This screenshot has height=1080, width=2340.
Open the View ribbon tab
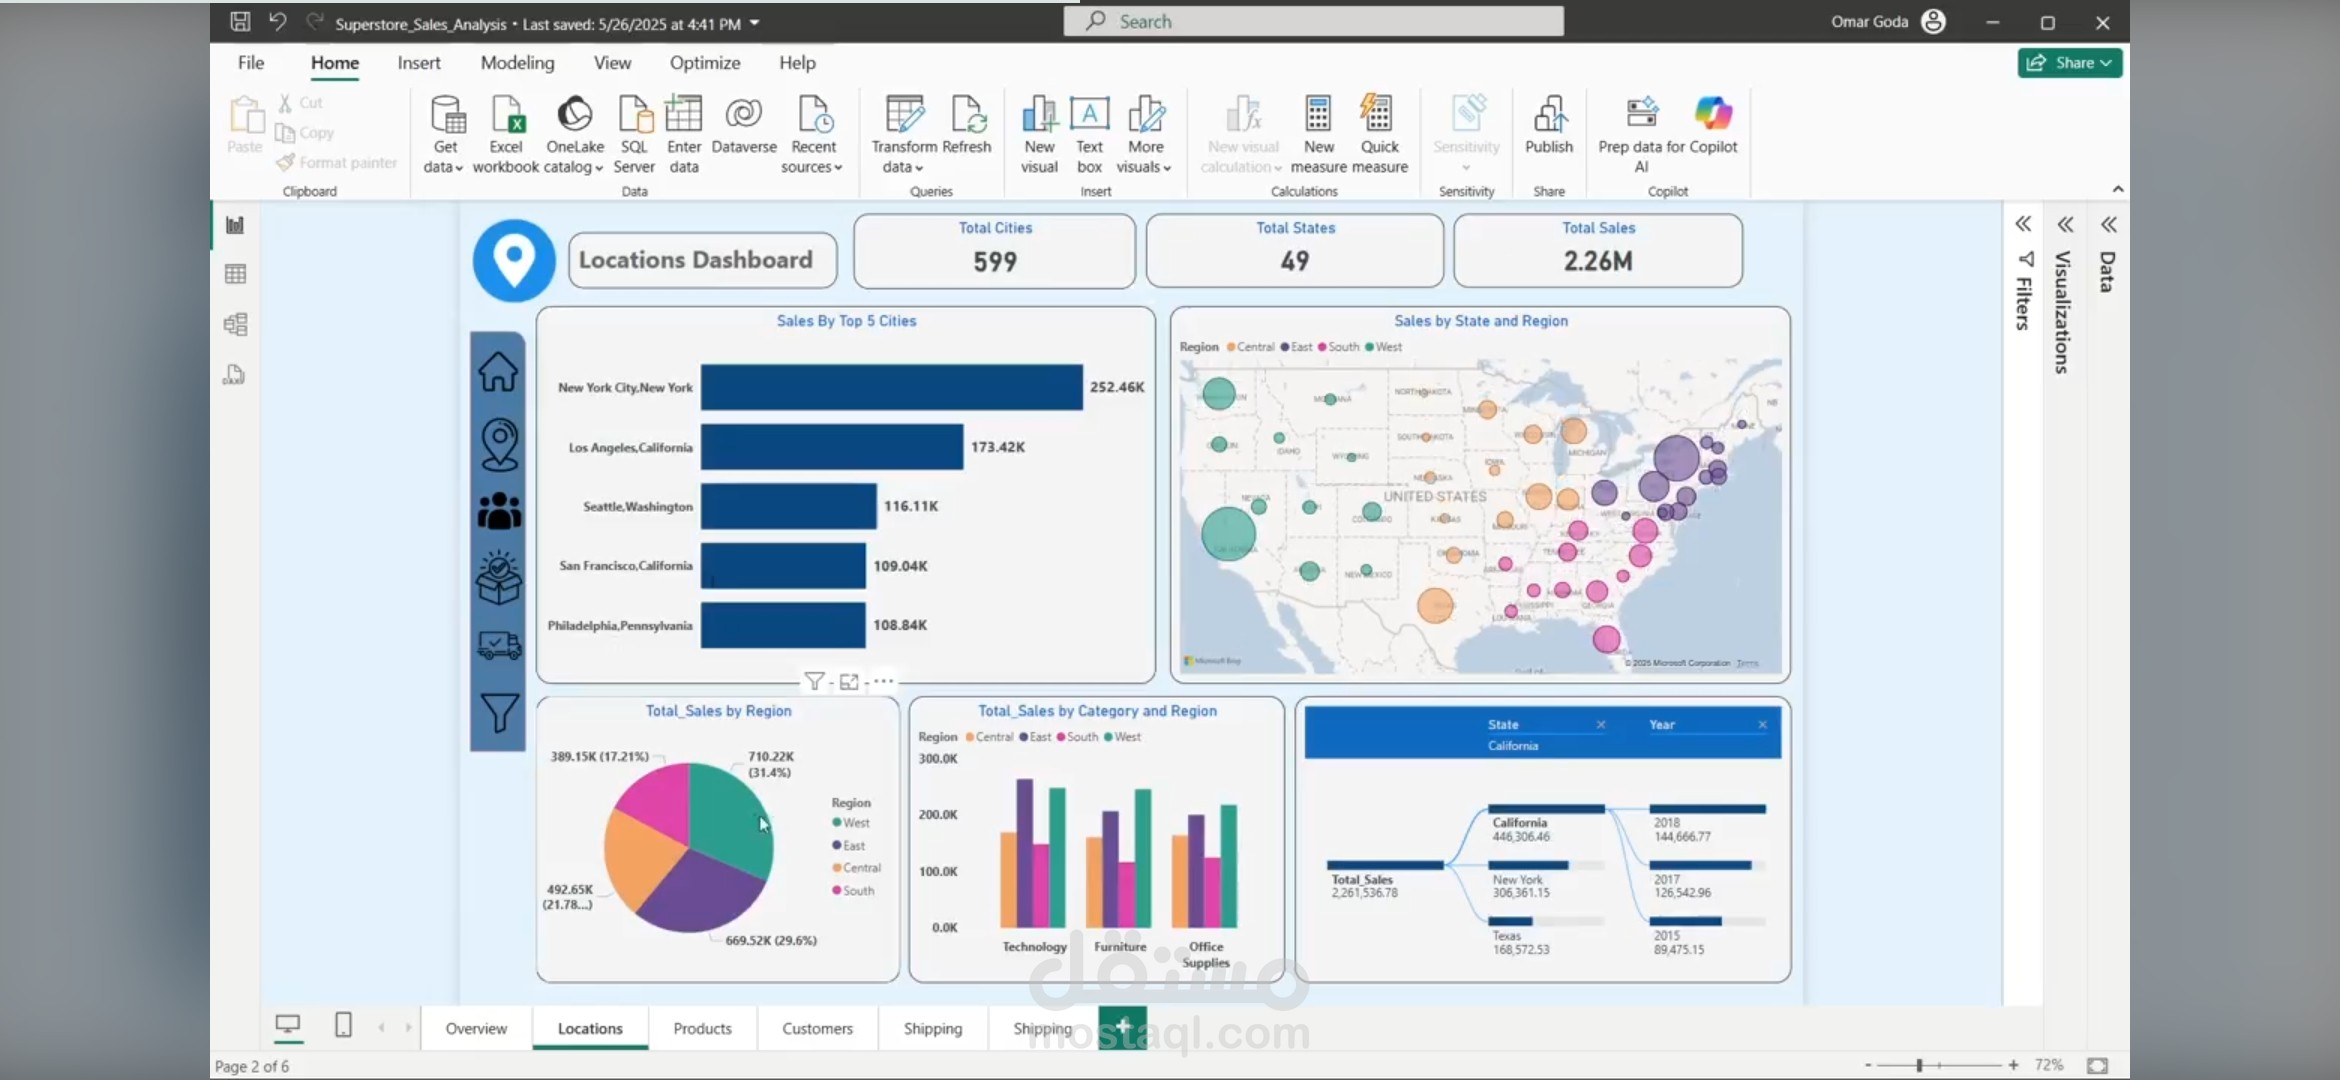612,62
